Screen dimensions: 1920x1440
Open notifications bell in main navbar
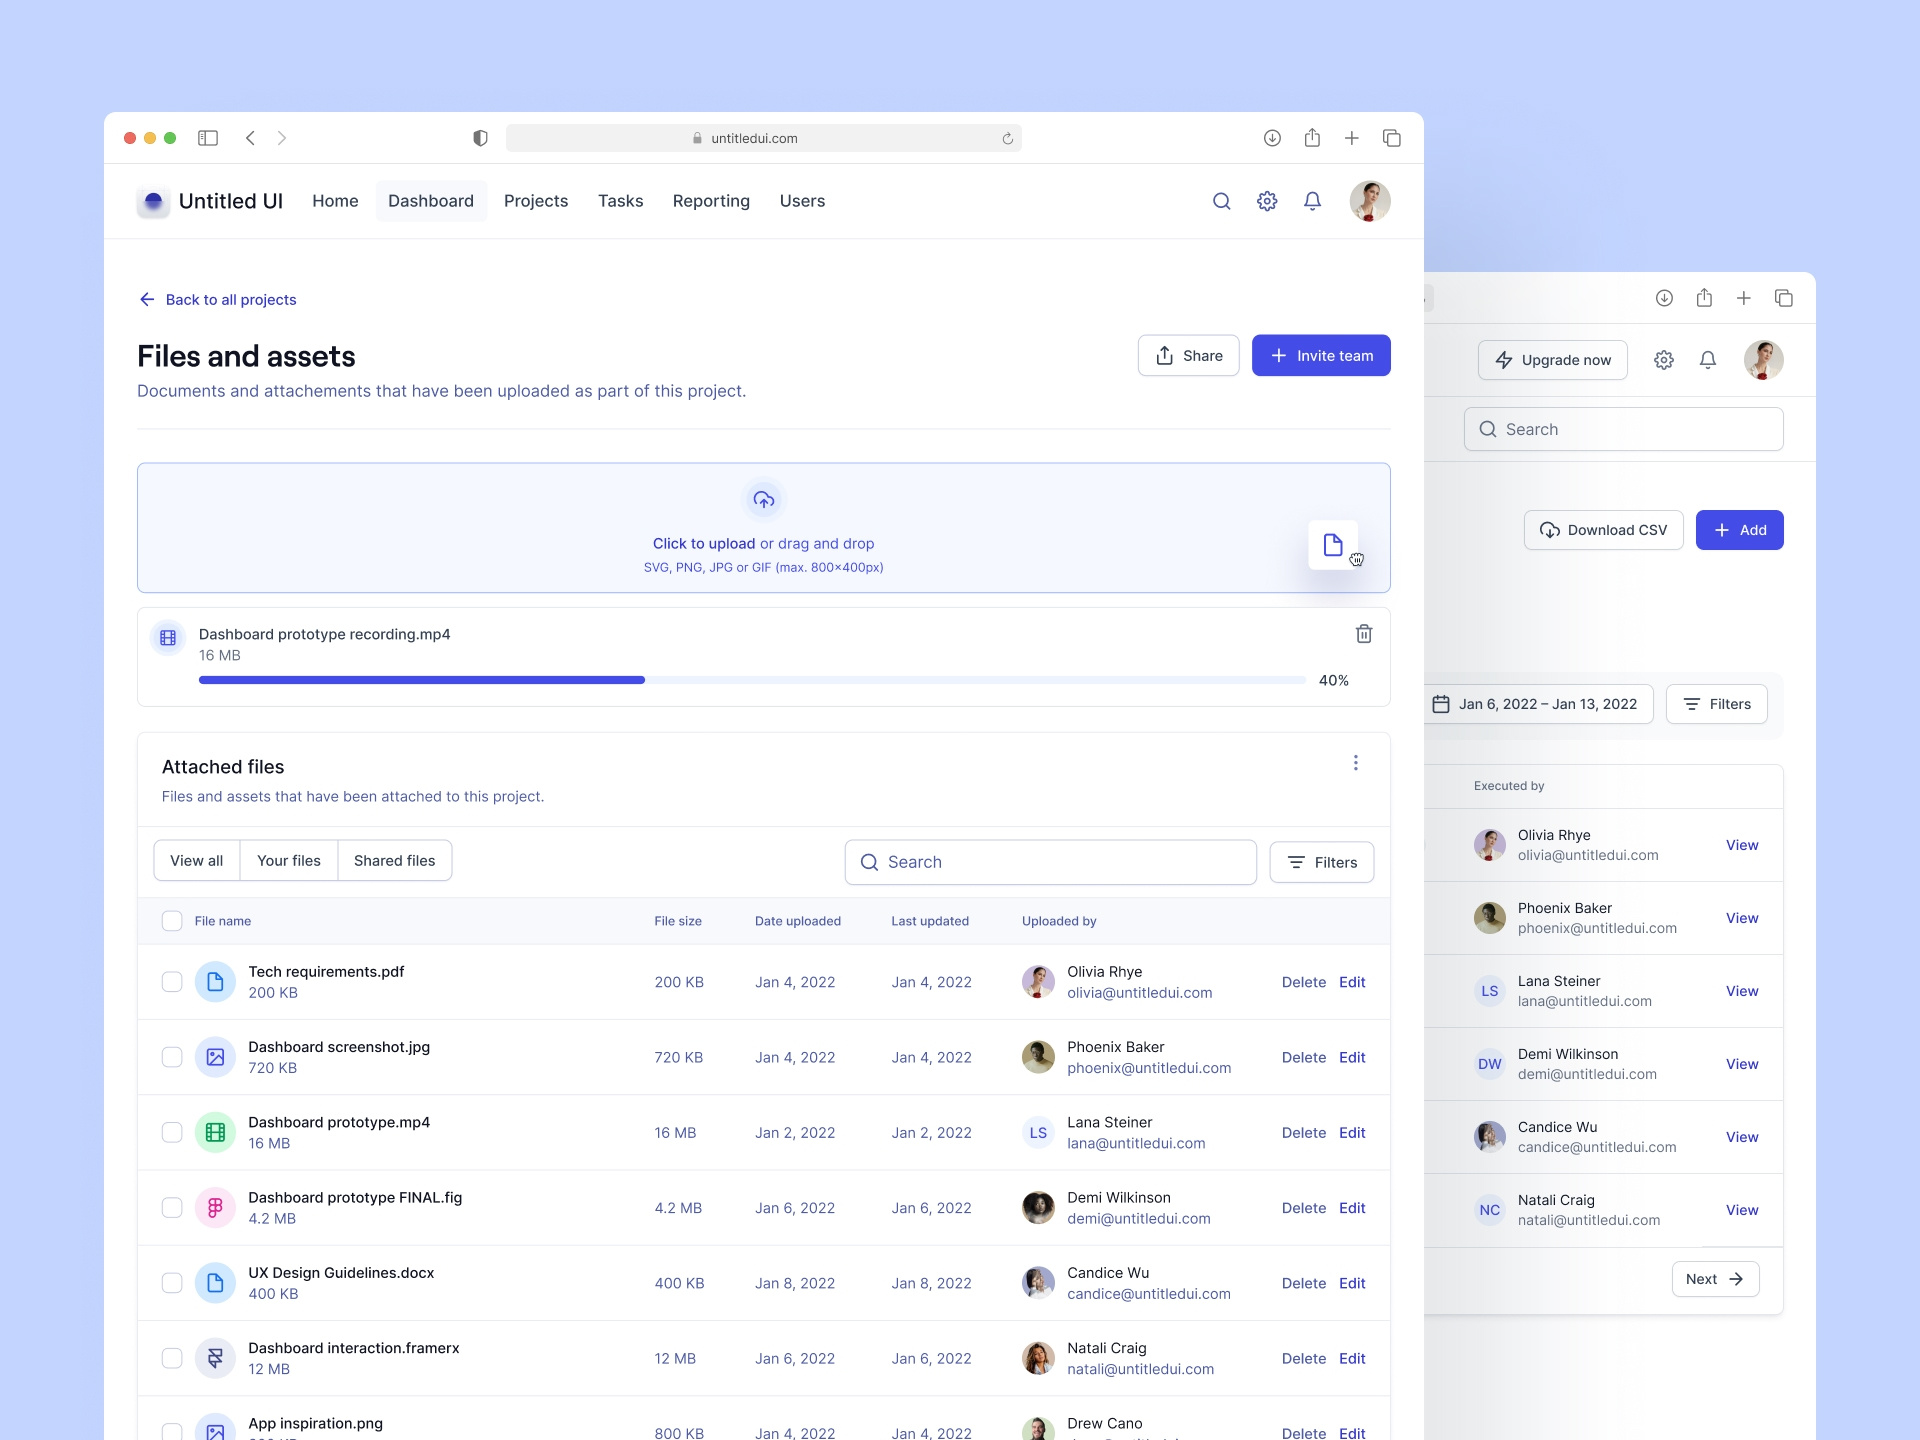pos(1312,201)
